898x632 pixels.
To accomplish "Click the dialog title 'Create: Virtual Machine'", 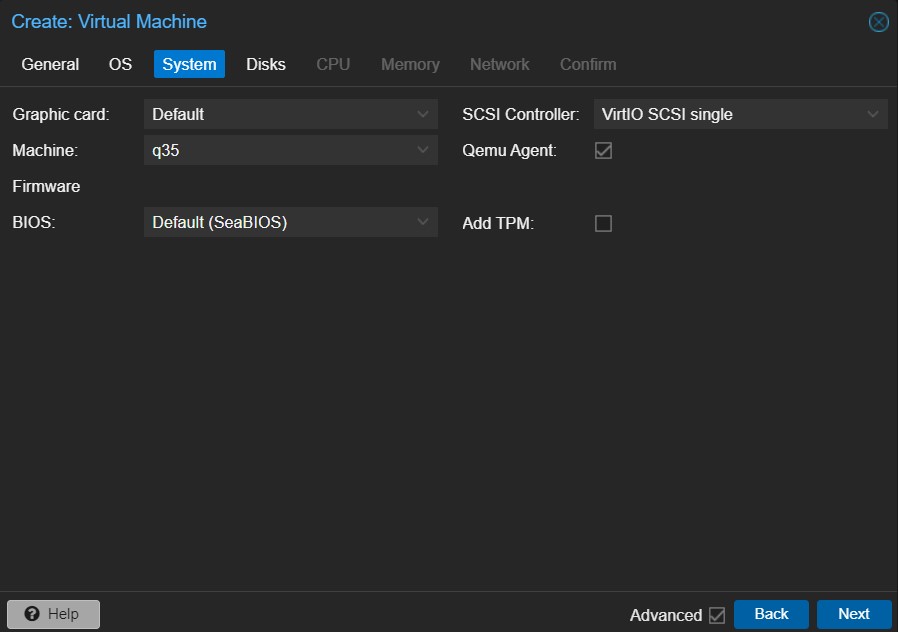I will pos(109,21).
